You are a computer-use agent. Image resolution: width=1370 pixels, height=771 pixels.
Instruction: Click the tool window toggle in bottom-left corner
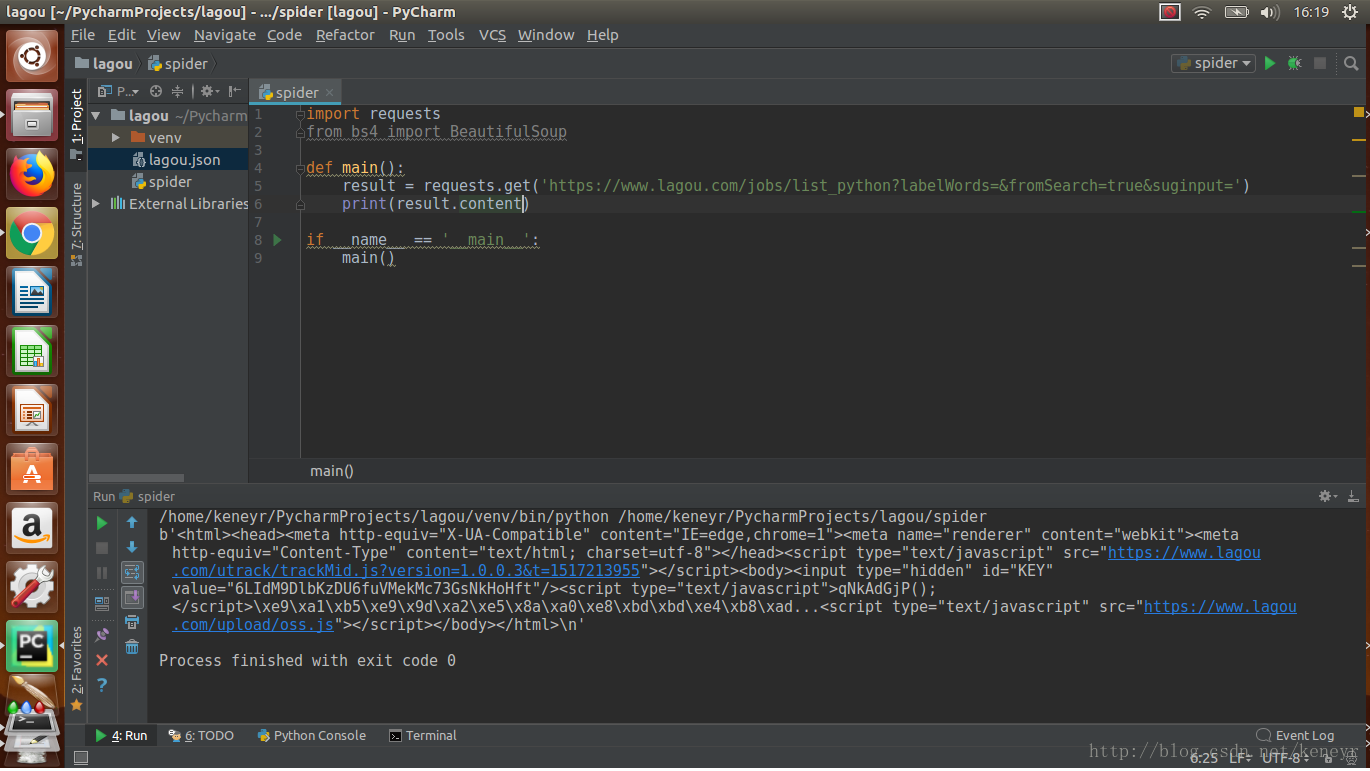point(80,758)
